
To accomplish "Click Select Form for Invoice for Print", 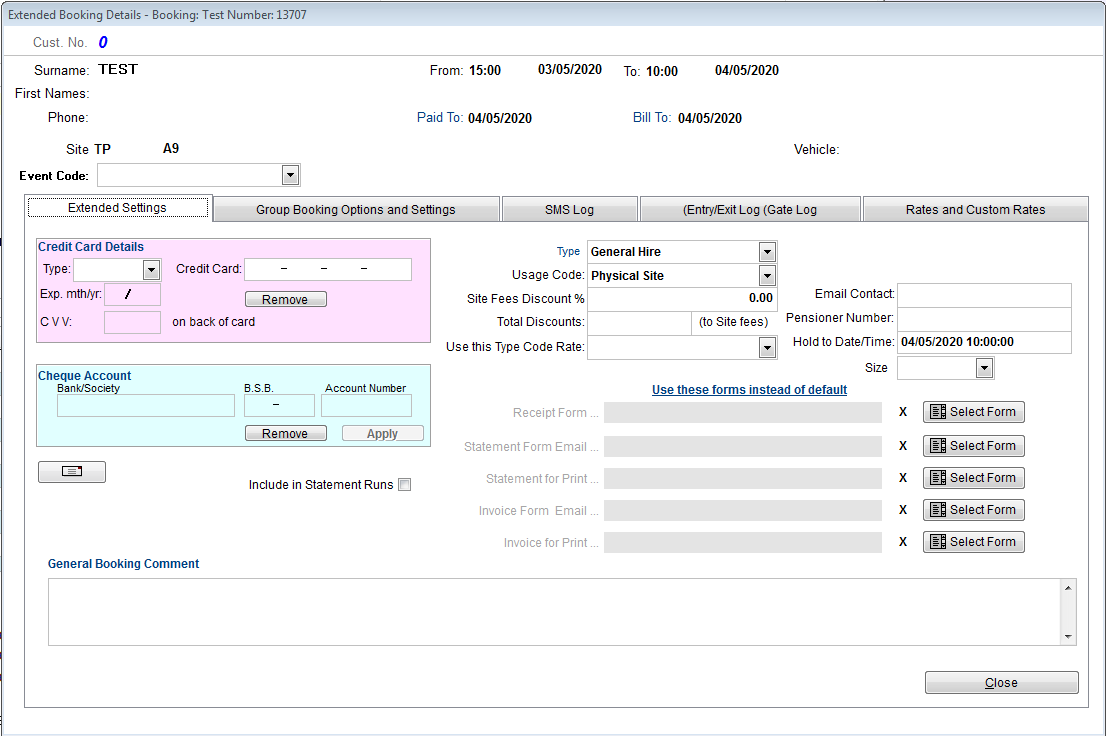I will click(x=973, y=542).
